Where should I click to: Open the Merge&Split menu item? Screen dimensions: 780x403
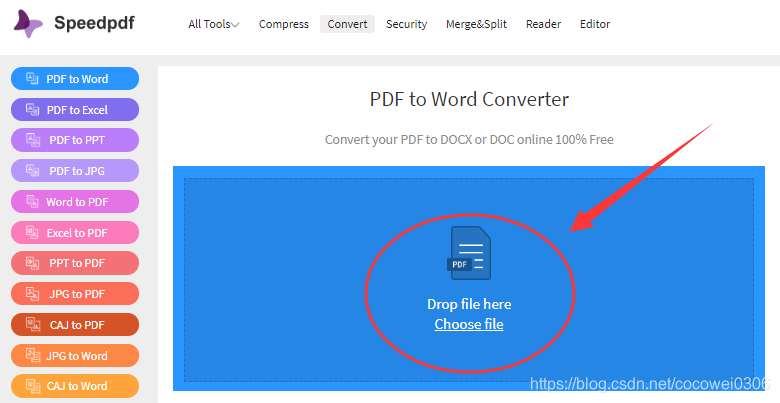pyautogui.click(x=476, y=24)
